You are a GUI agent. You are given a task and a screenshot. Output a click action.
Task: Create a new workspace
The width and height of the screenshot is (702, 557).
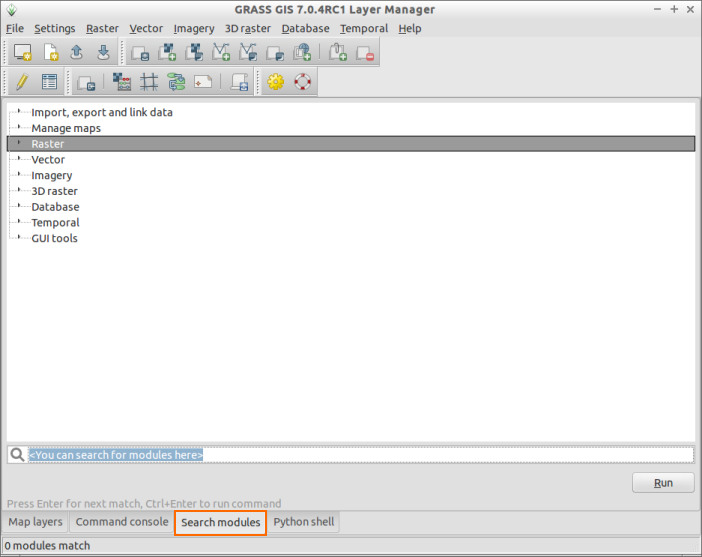(x=51, y=52)
